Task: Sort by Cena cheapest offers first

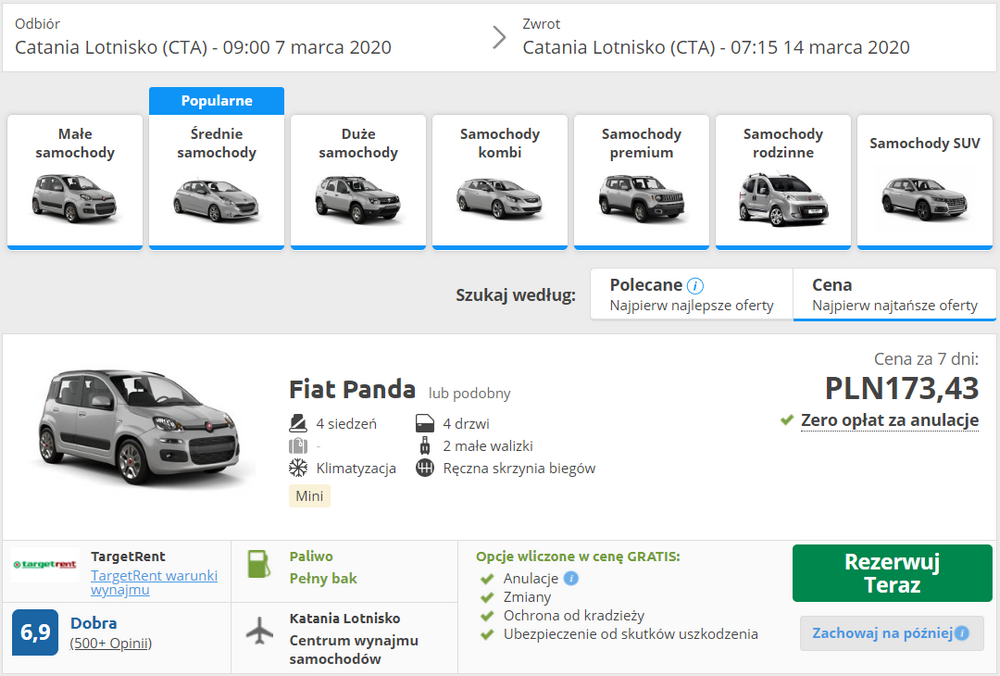Action: (894, 294)
